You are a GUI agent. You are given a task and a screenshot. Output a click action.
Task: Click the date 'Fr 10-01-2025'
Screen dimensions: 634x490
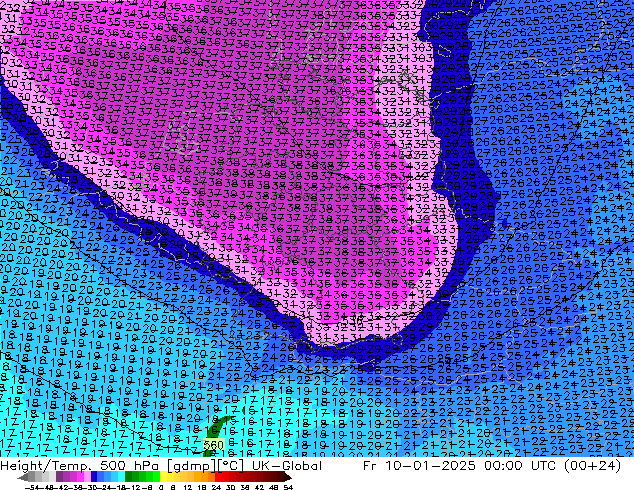419,466
